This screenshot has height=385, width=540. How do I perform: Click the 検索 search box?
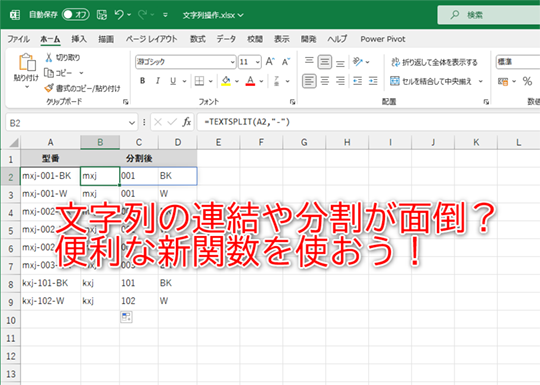pos(489,15)
